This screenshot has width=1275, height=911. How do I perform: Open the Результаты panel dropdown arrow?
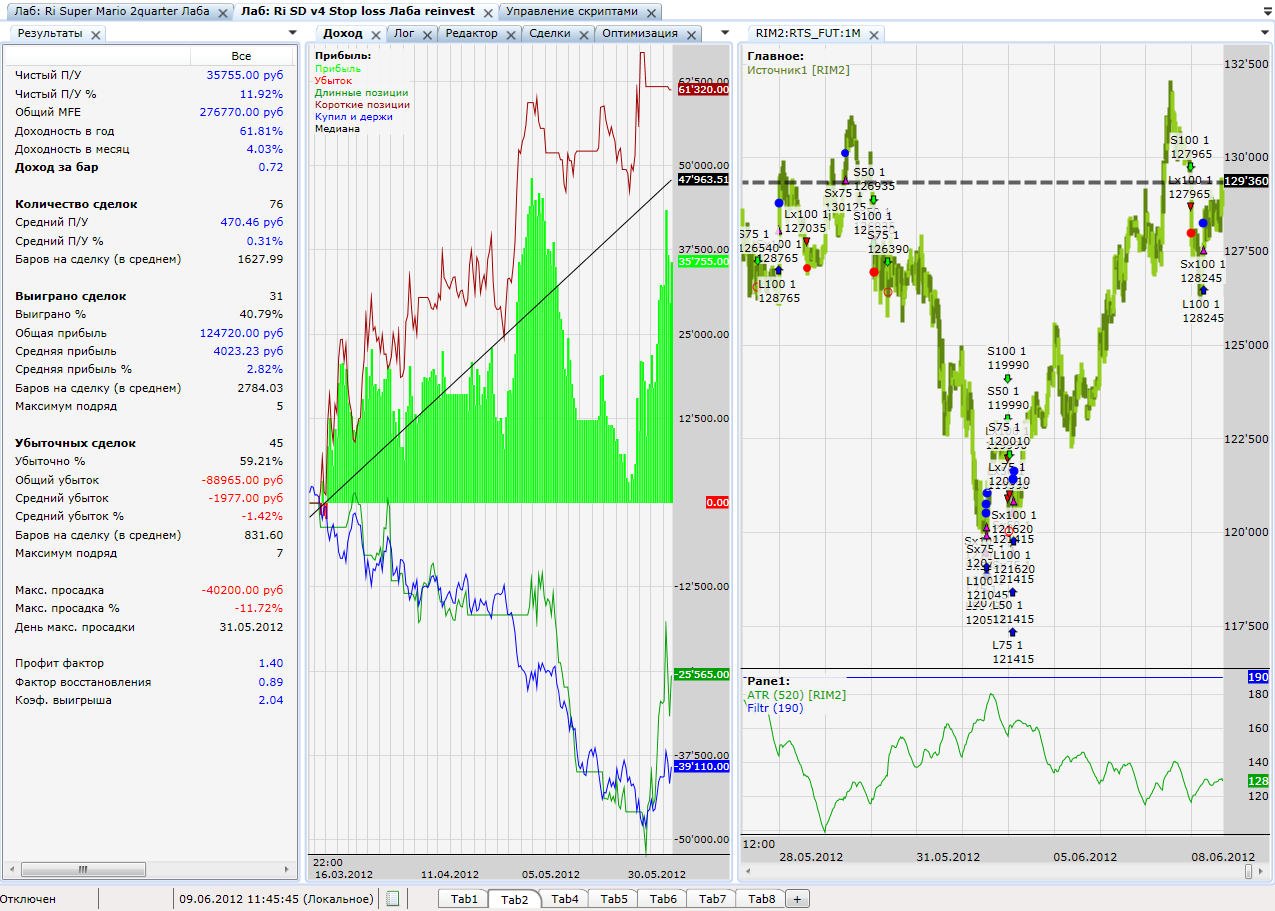[292, 33]
